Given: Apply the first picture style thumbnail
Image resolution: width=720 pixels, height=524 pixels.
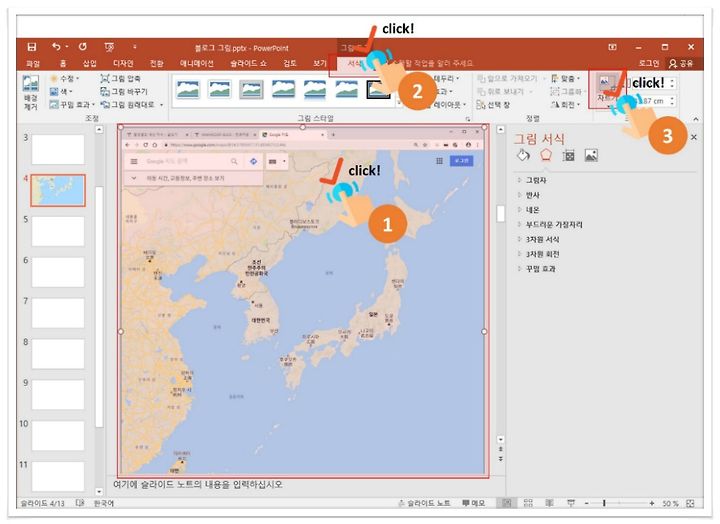Looking at the screenshot, I should (x=188, y=89).
